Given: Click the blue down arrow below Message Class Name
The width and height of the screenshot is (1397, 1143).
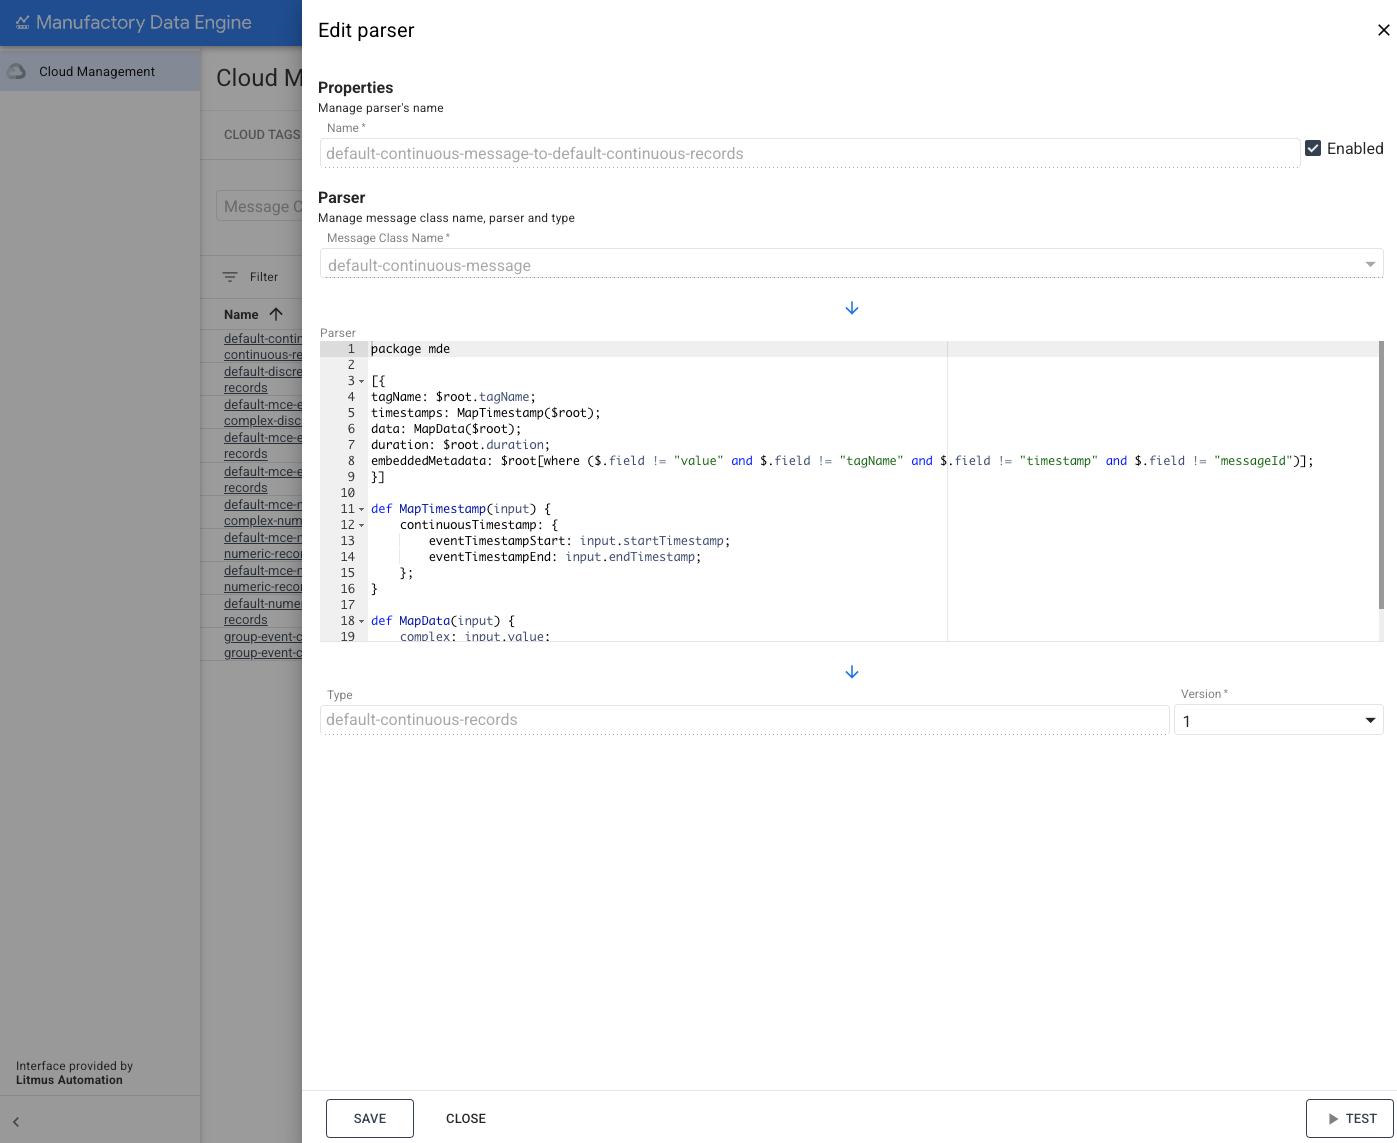Looking at the screenshot, I should pos(851,308).
